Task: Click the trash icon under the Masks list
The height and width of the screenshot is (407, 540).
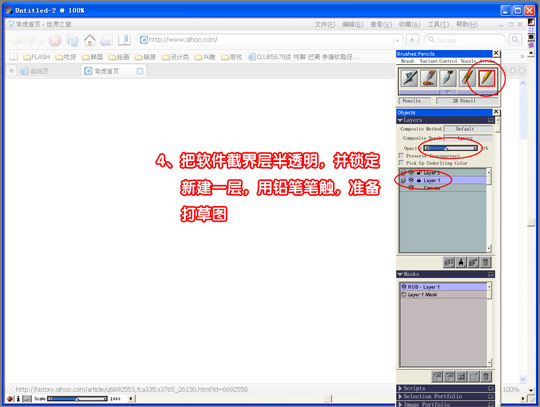Action: pyautogui.click(x=486, y=376)
